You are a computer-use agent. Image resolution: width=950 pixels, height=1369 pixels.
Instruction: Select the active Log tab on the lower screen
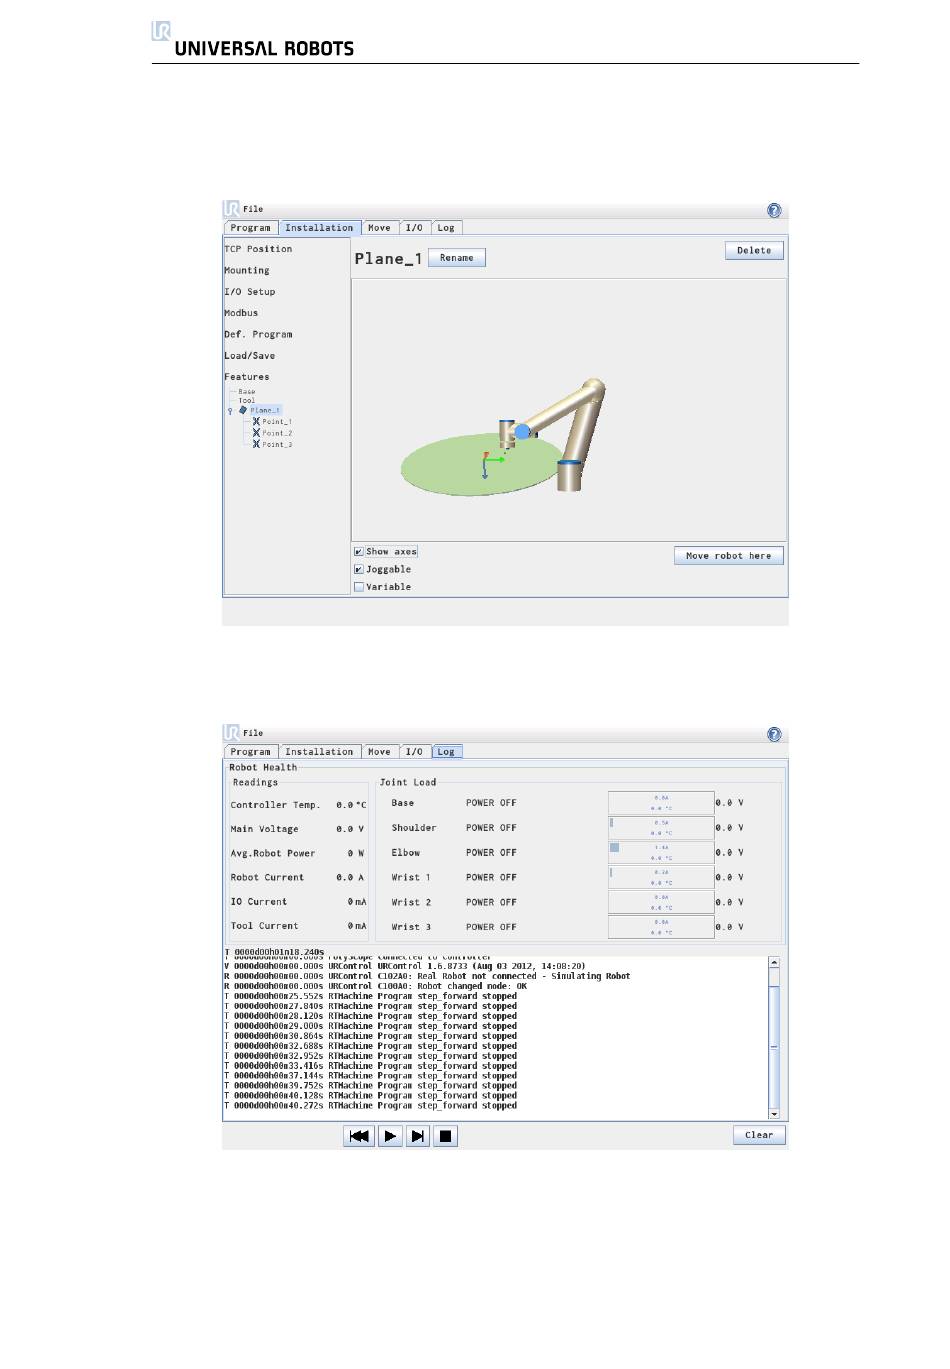coord(446,752)
